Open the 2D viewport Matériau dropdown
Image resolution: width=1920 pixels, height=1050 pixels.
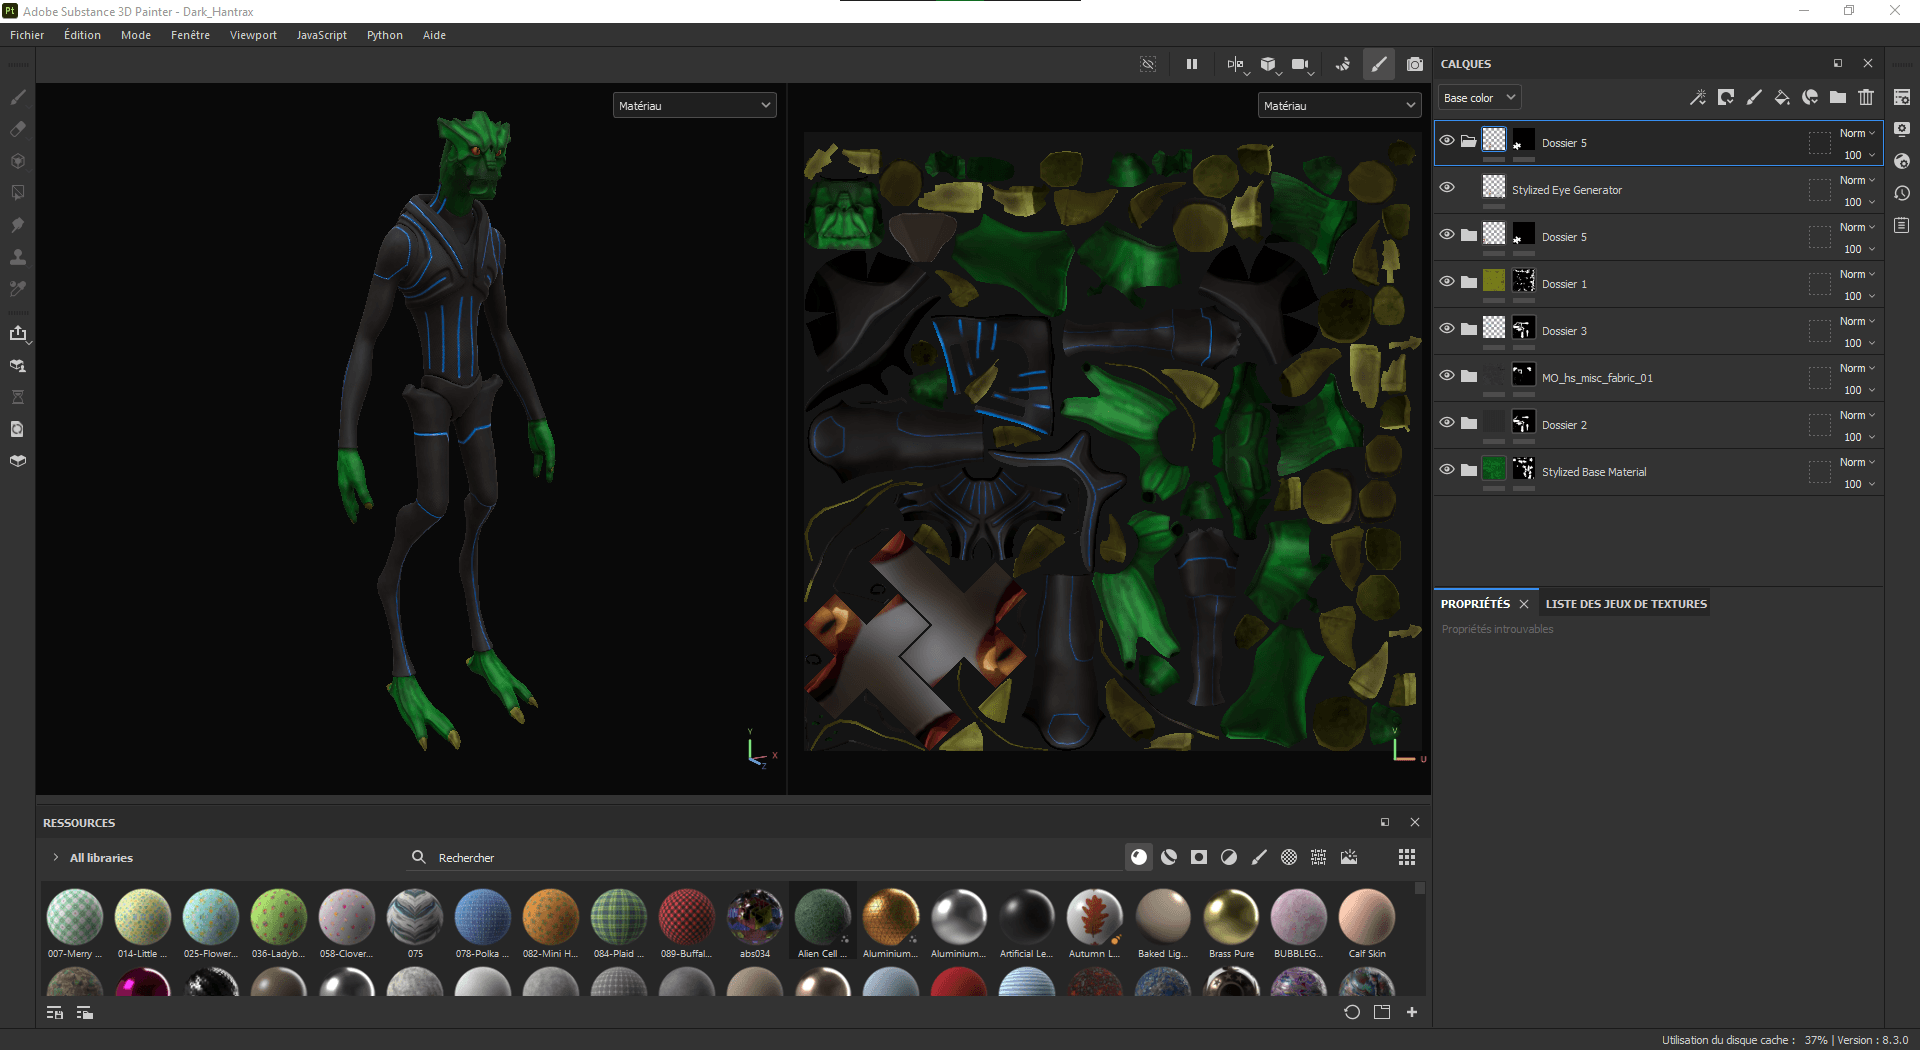pos(1339,105)
